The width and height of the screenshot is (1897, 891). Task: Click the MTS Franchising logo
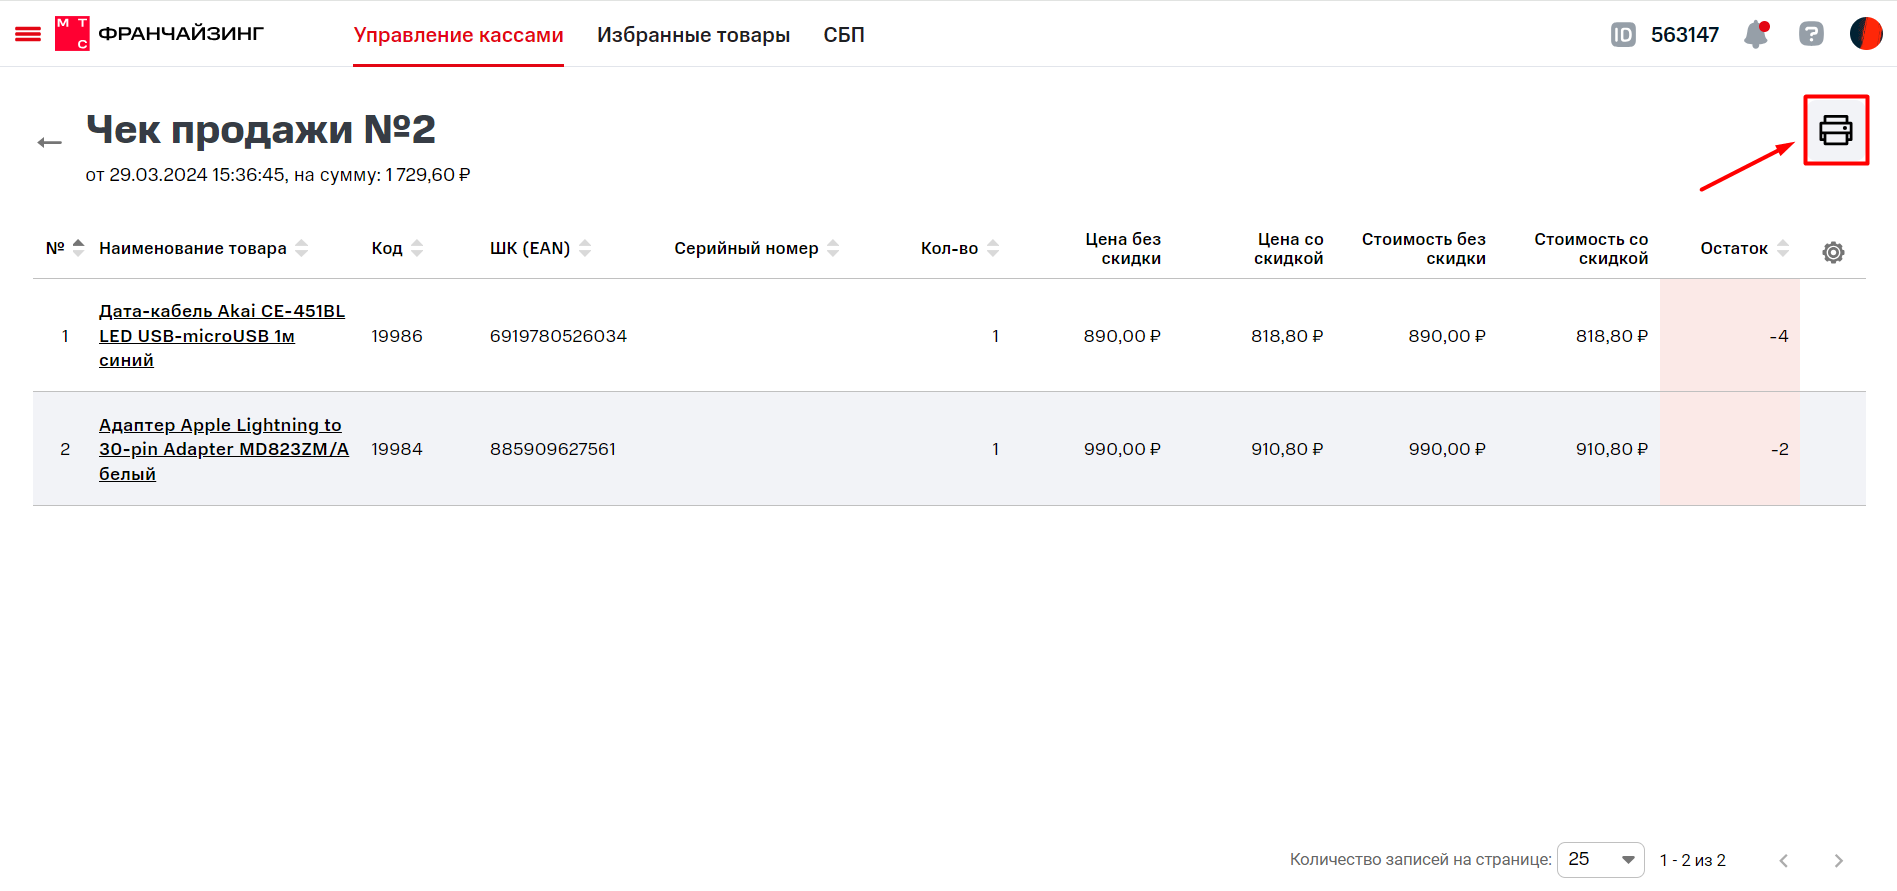tap(159, 34)
